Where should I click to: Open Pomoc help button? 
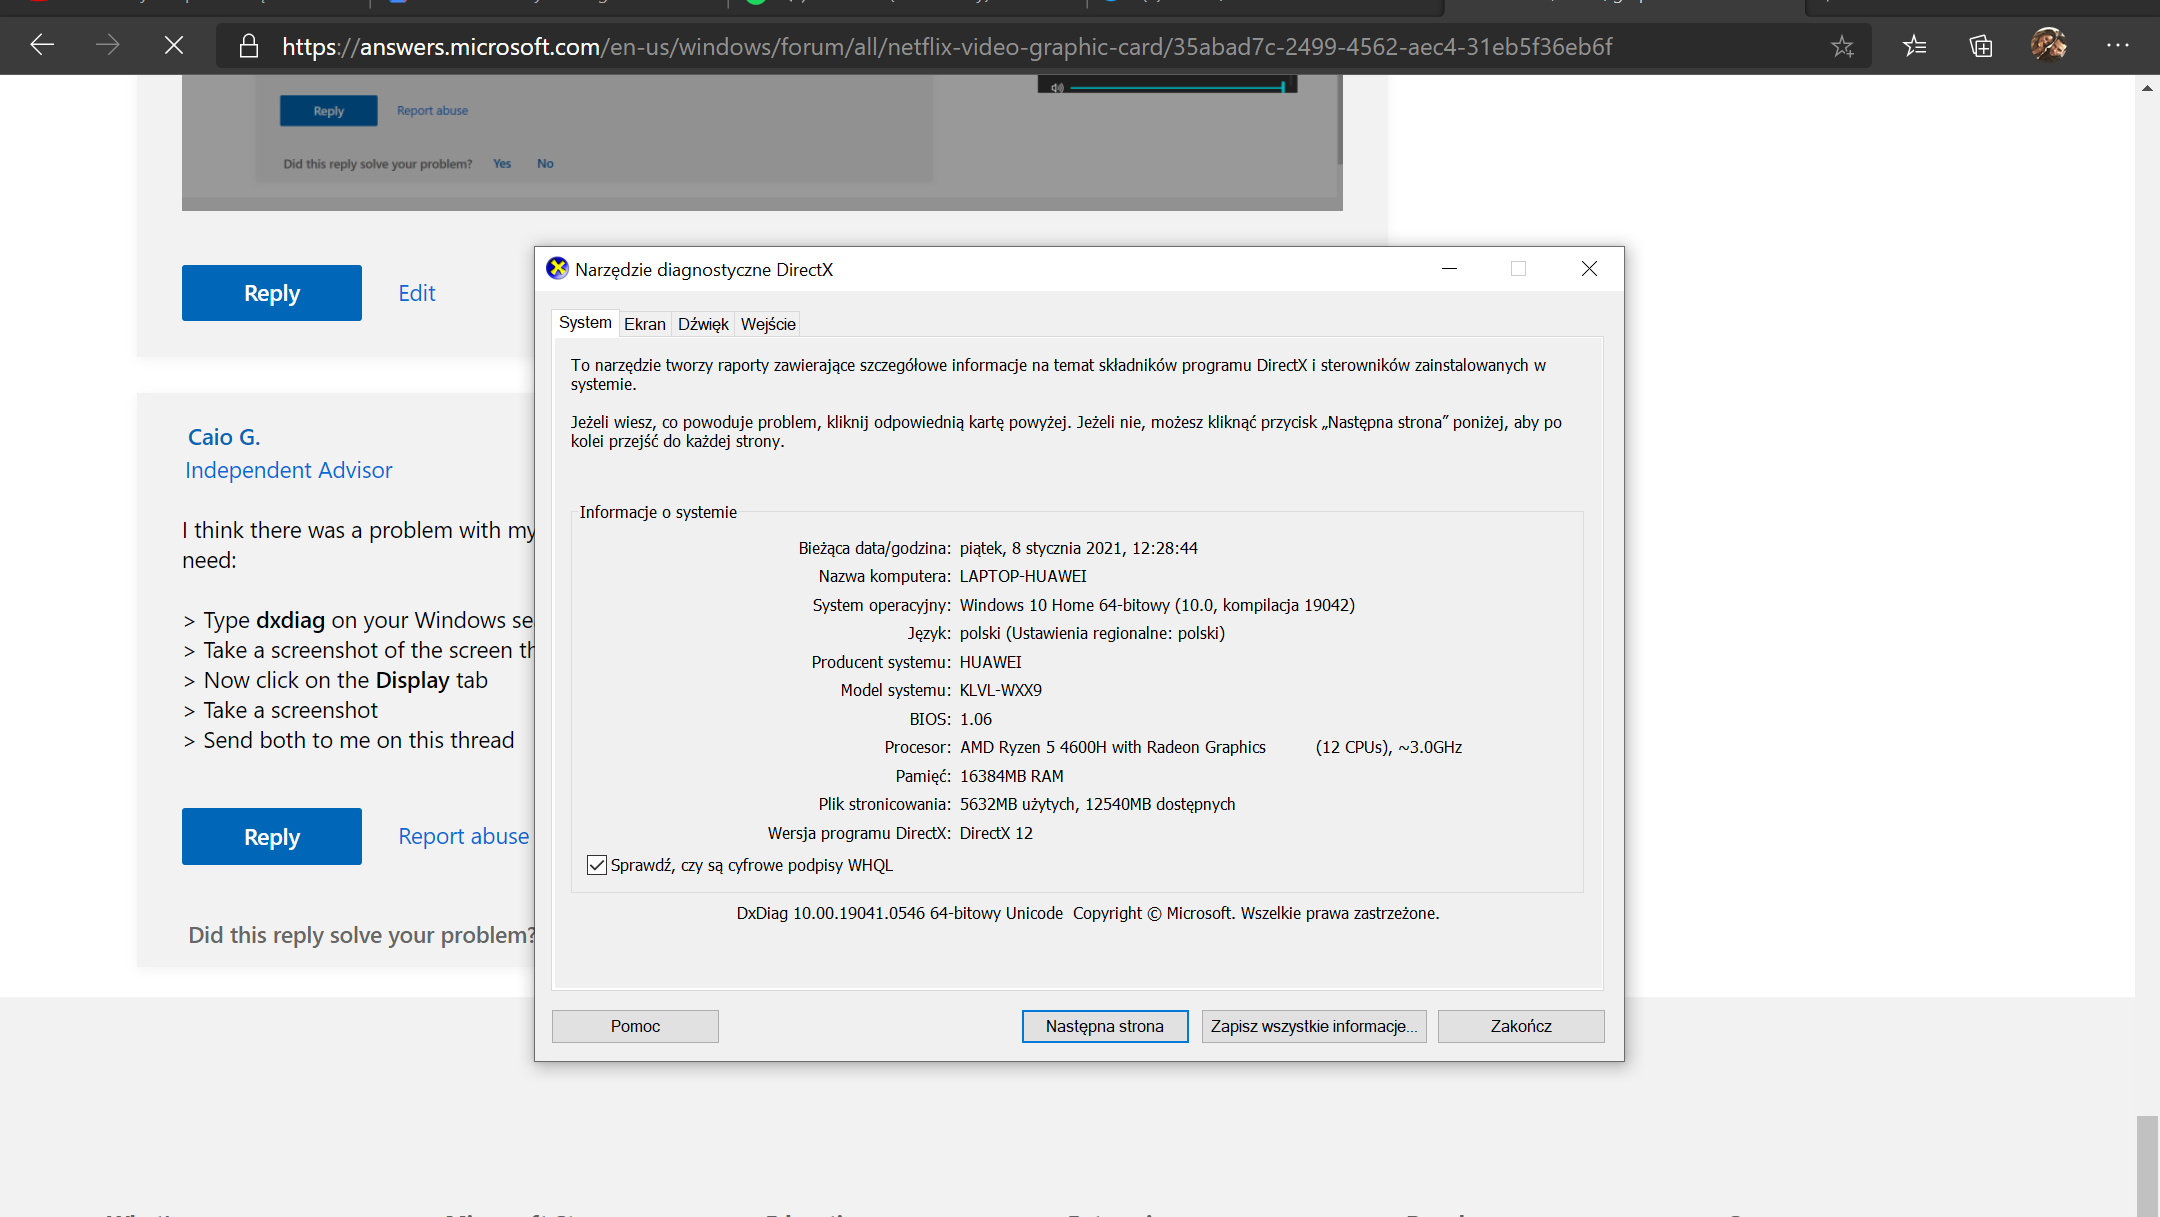[635, 1026]
